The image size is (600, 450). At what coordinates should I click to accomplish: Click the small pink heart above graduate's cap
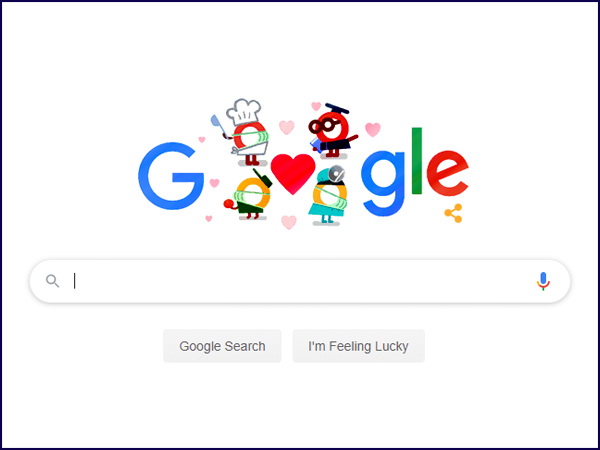click(x=316, y=106)
